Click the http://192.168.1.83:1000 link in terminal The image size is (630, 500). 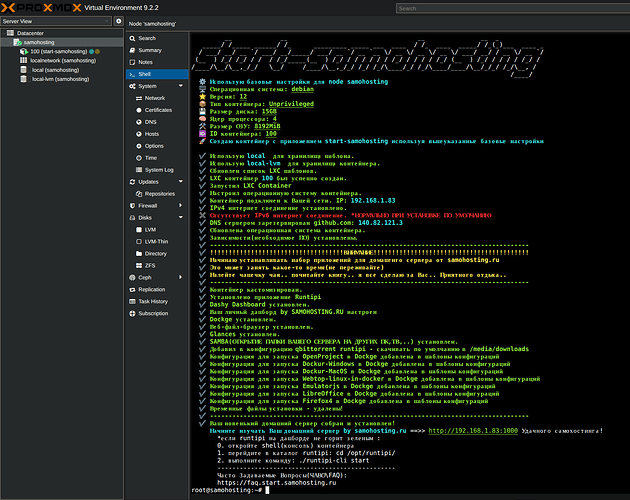[473, 431]
